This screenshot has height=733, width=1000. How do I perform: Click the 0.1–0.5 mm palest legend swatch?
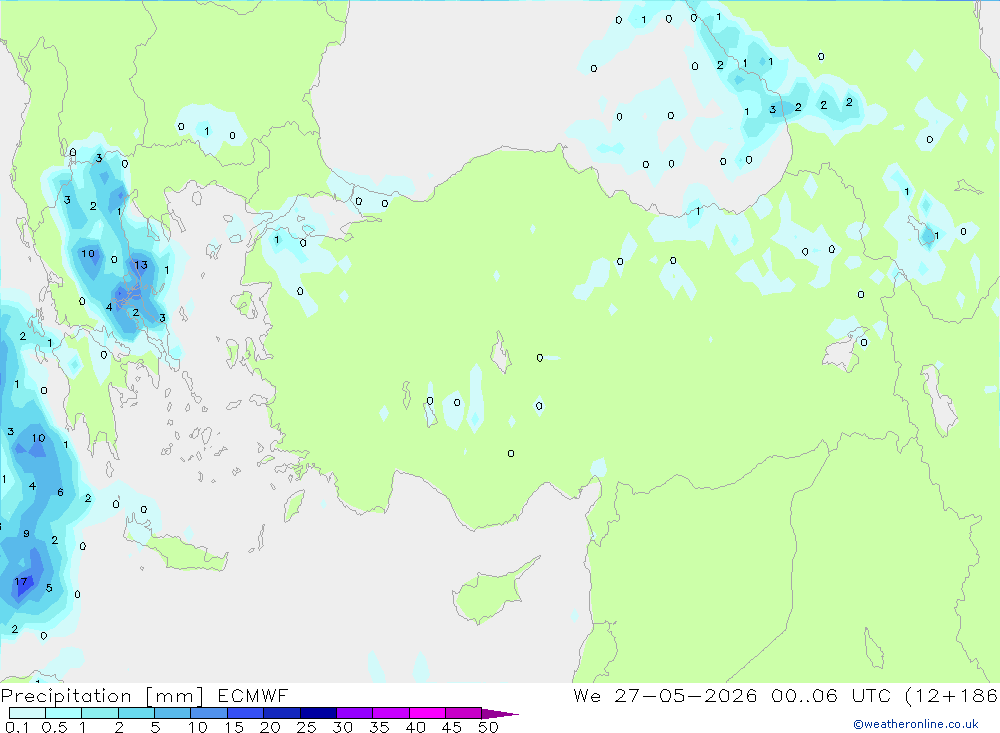tap(27, 713)
